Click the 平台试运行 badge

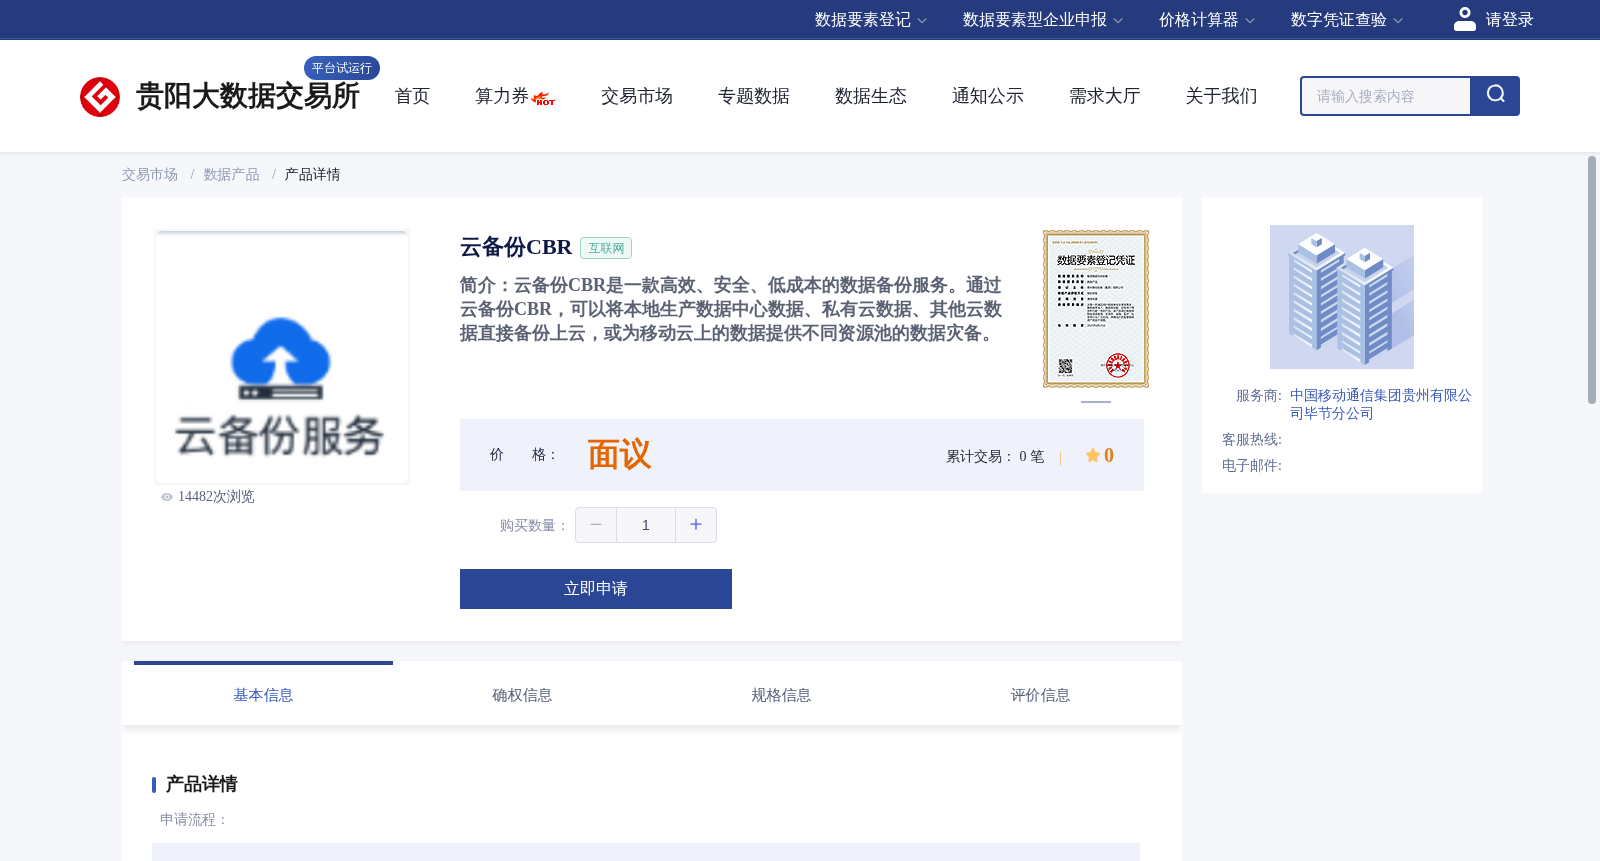342,68
